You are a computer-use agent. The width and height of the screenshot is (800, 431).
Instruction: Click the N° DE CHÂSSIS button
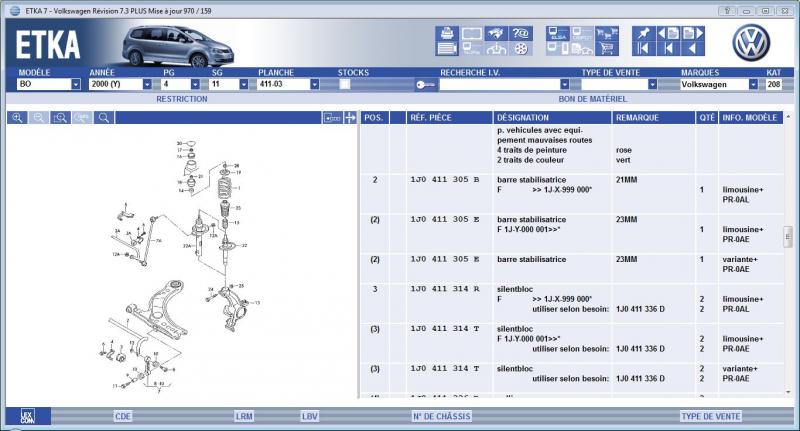pyautogui.click(x=442, y=416)
